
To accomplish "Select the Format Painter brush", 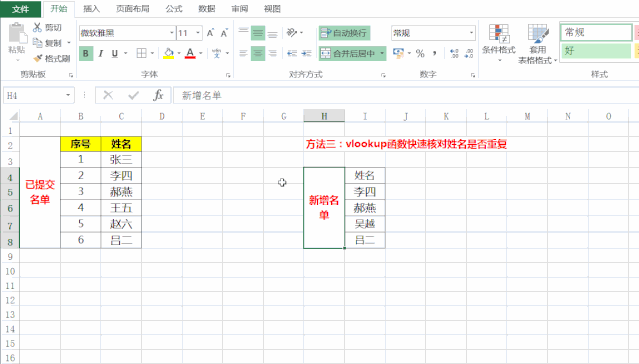I will pyautogui.click(x=37, y=58).
